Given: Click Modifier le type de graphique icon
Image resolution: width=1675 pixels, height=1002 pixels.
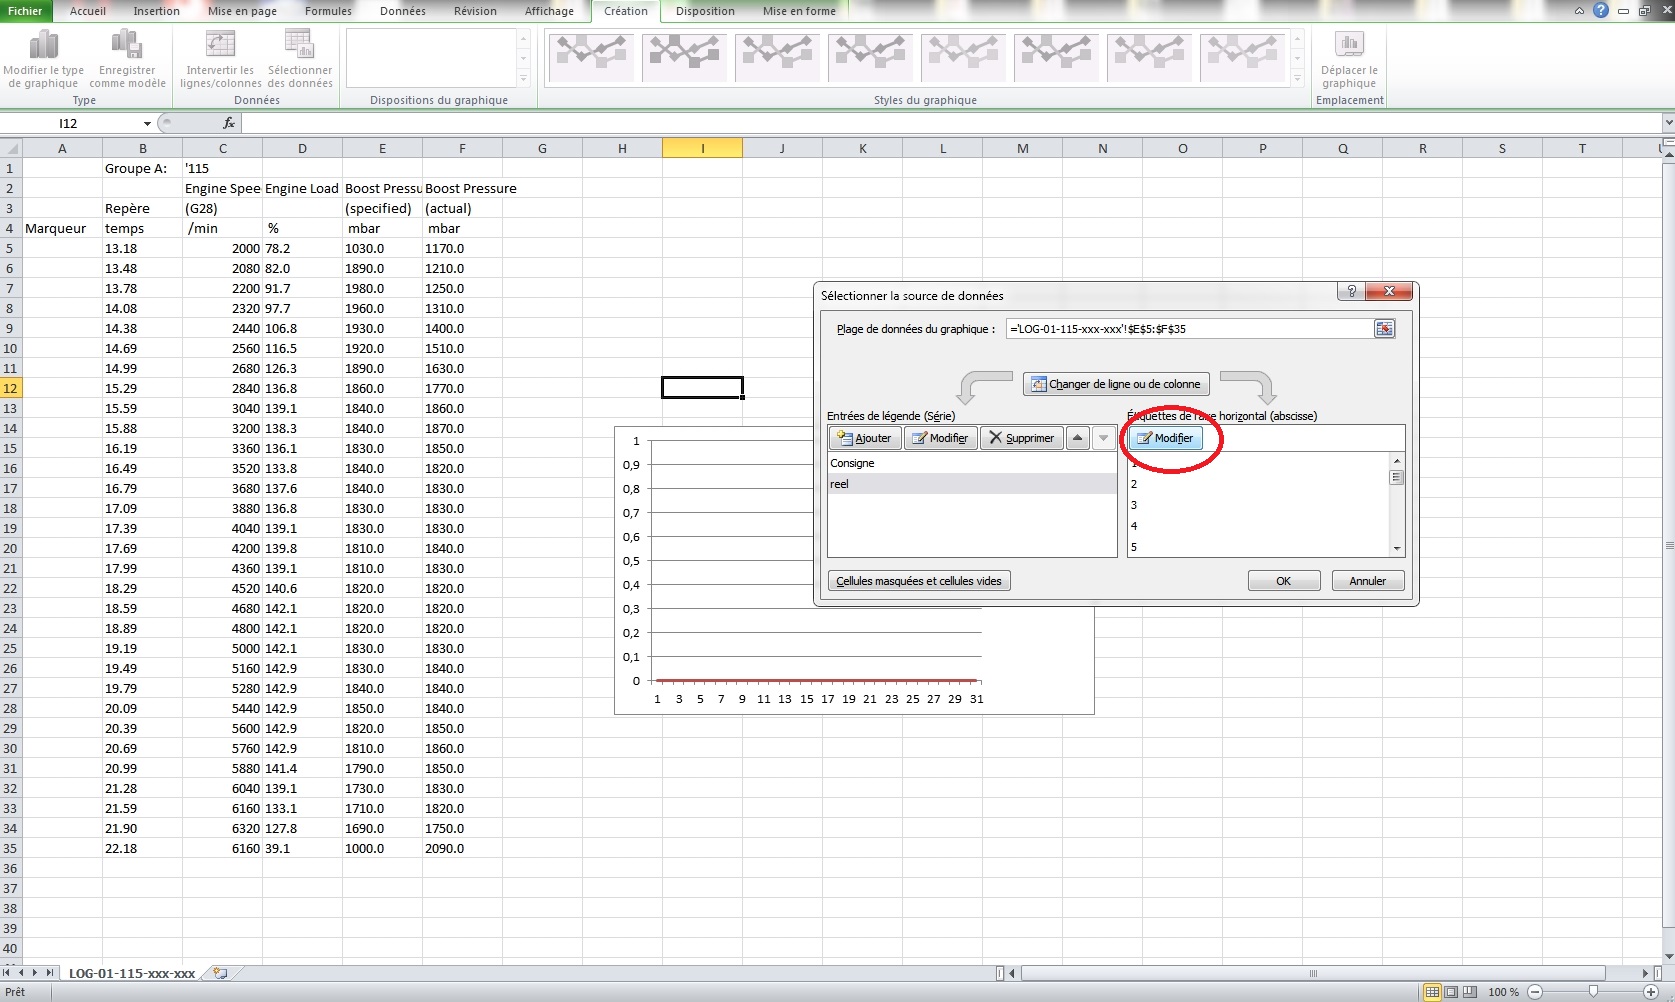Looking at the screenshot, I should (x=43, y=46).
